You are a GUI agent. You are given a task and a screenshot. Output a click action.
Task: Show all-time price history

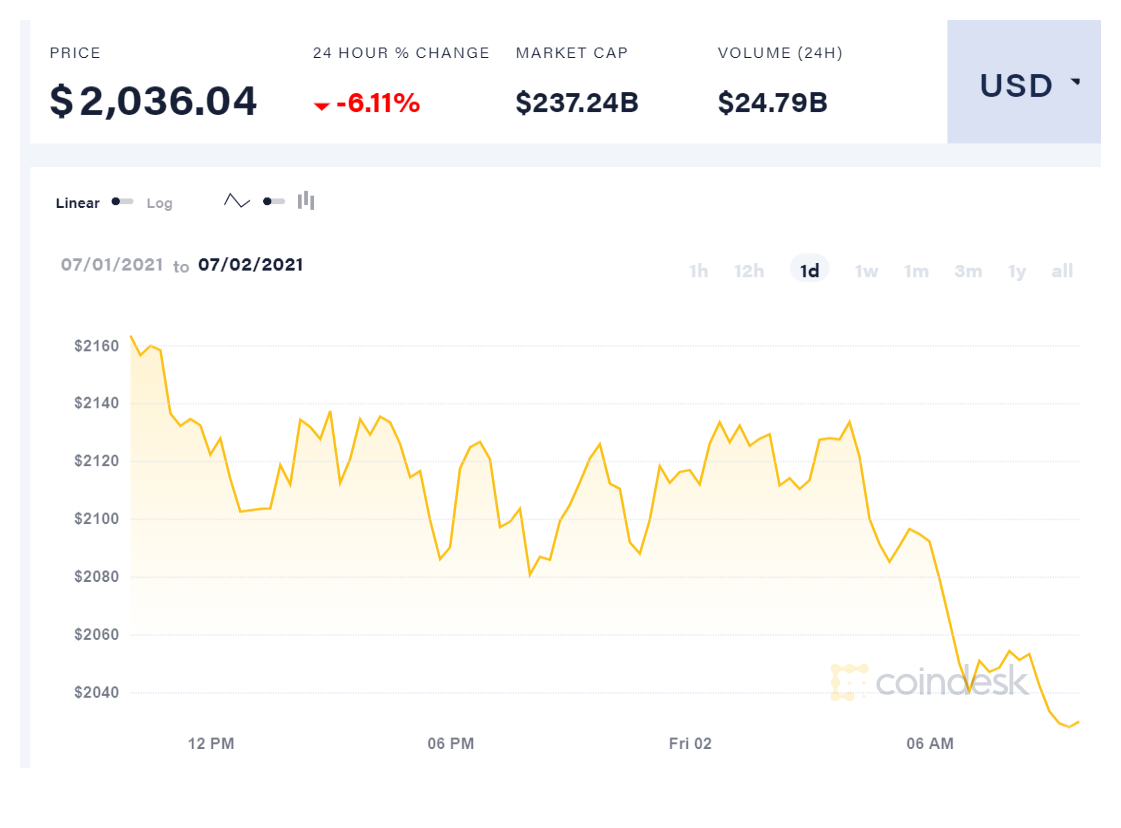(1062, 271)
